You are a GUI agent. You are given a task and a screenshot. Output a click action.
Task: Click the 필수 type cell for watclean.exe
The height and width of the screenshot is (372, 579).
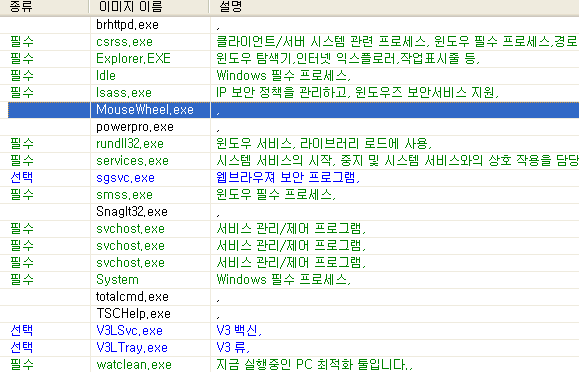pos(22,365)
